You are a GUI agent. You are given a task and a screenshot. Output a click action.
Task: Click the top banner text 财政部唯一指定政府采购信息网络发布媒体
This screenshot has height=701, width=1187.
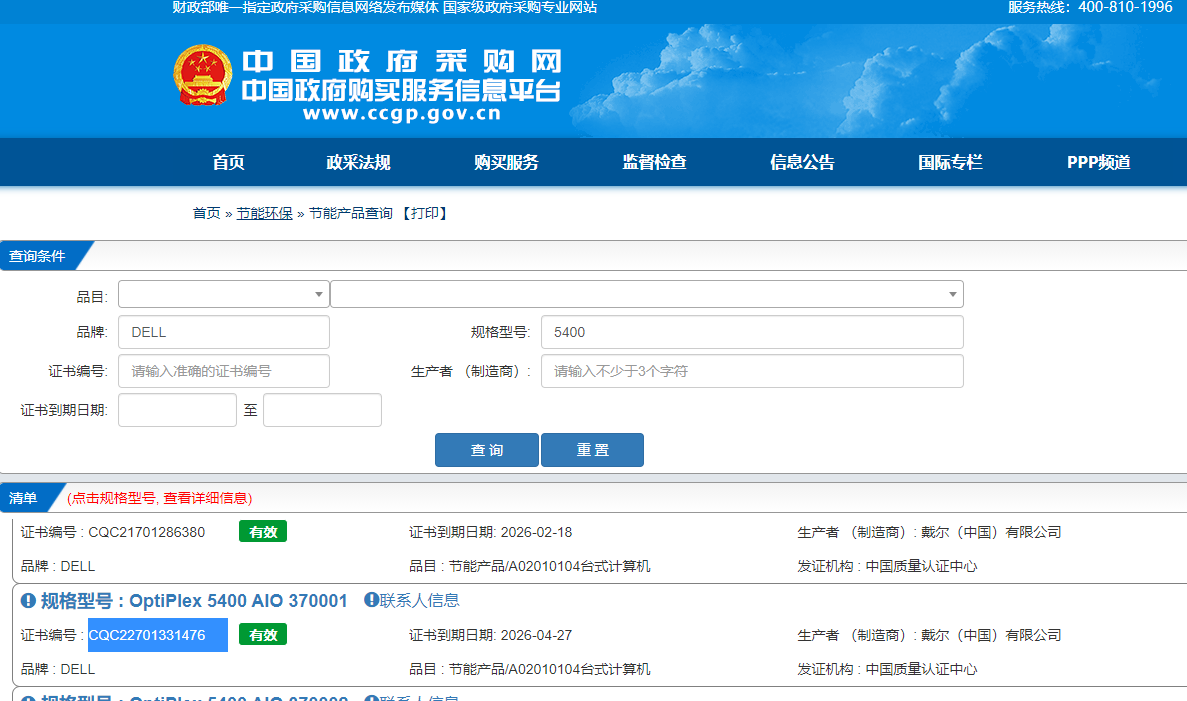(x=305, y=8)
